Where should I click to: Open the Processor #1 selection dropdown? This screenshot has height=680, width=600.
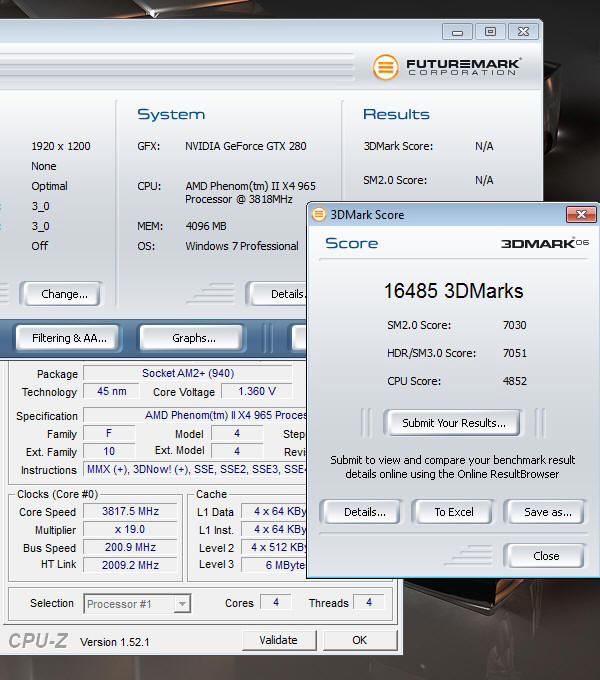coord(137,604)
